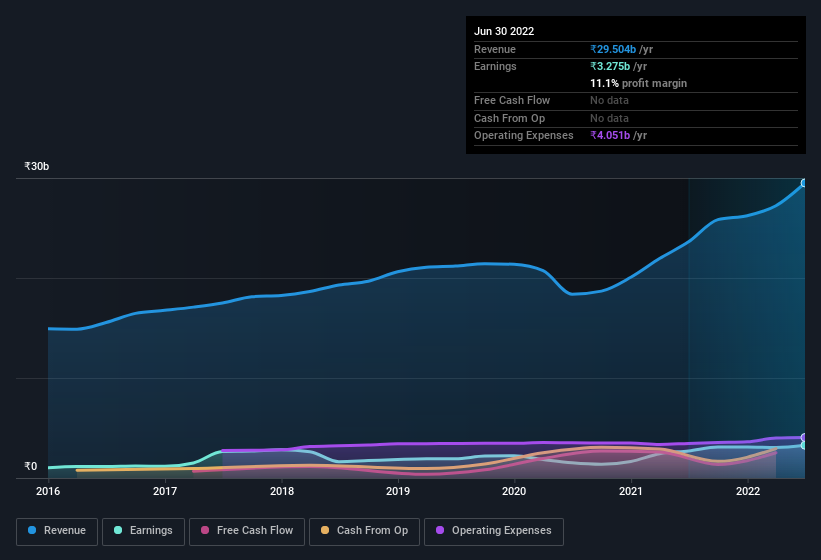Click the 2022 x-axis label

pos(748,491)
